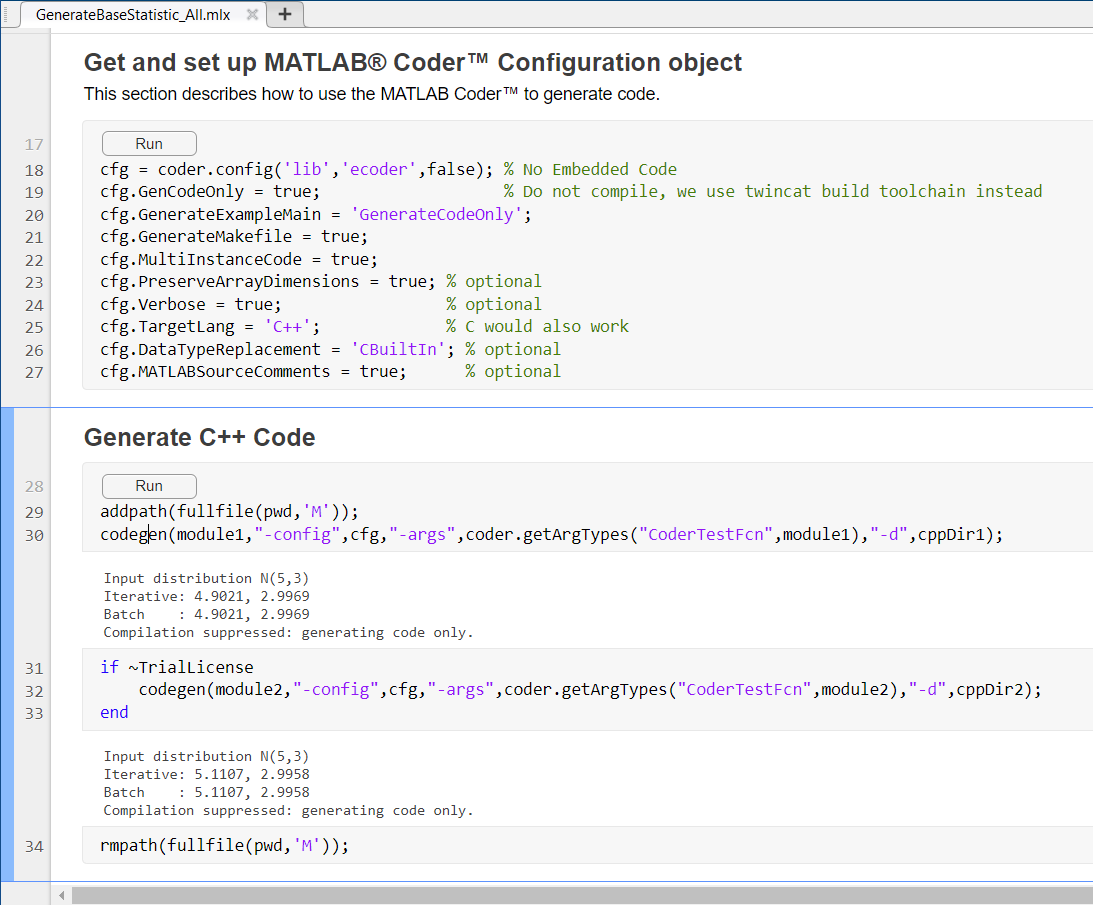1093x905 pixels.
Task: Click line number 18 in the gutter
Action: tap(34, 170)
